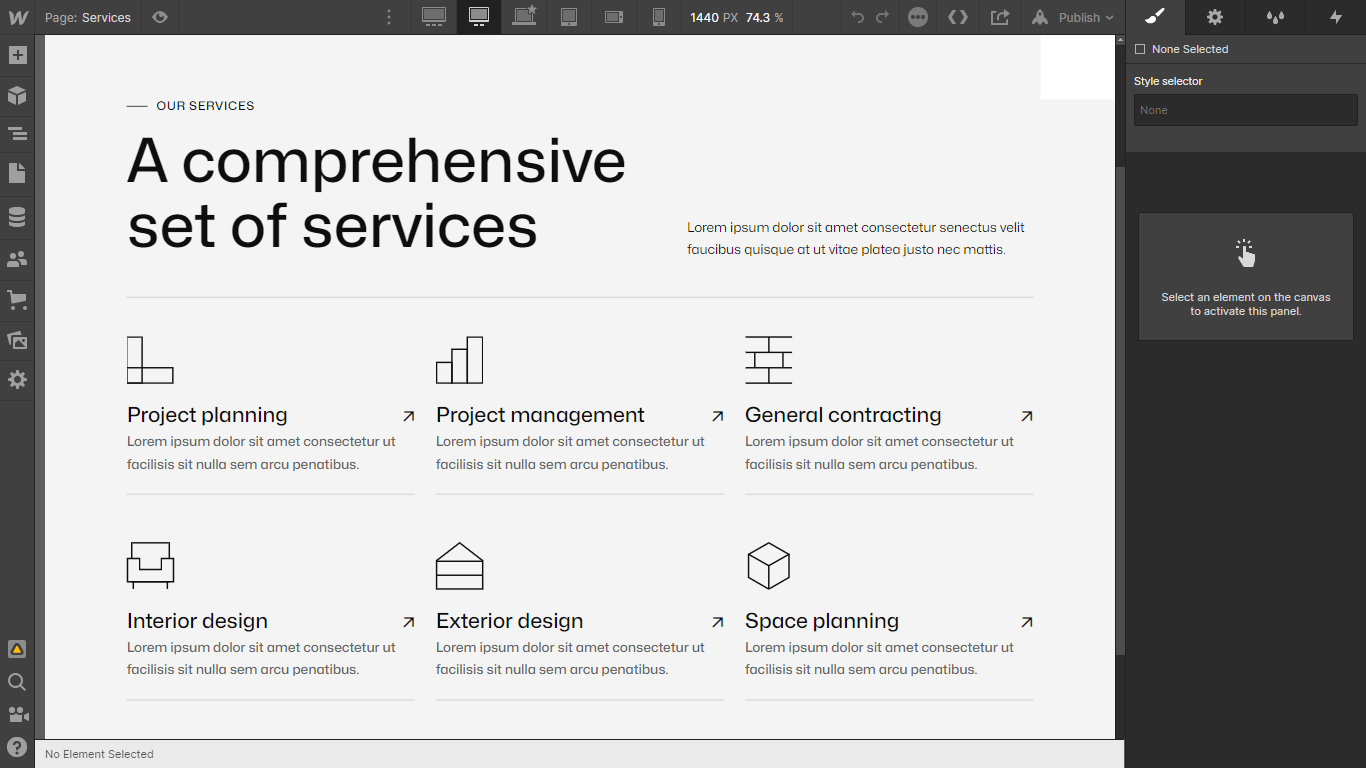Switch to tablet breakpoint view
The image size is (1366, 768).
coord(569,17)
